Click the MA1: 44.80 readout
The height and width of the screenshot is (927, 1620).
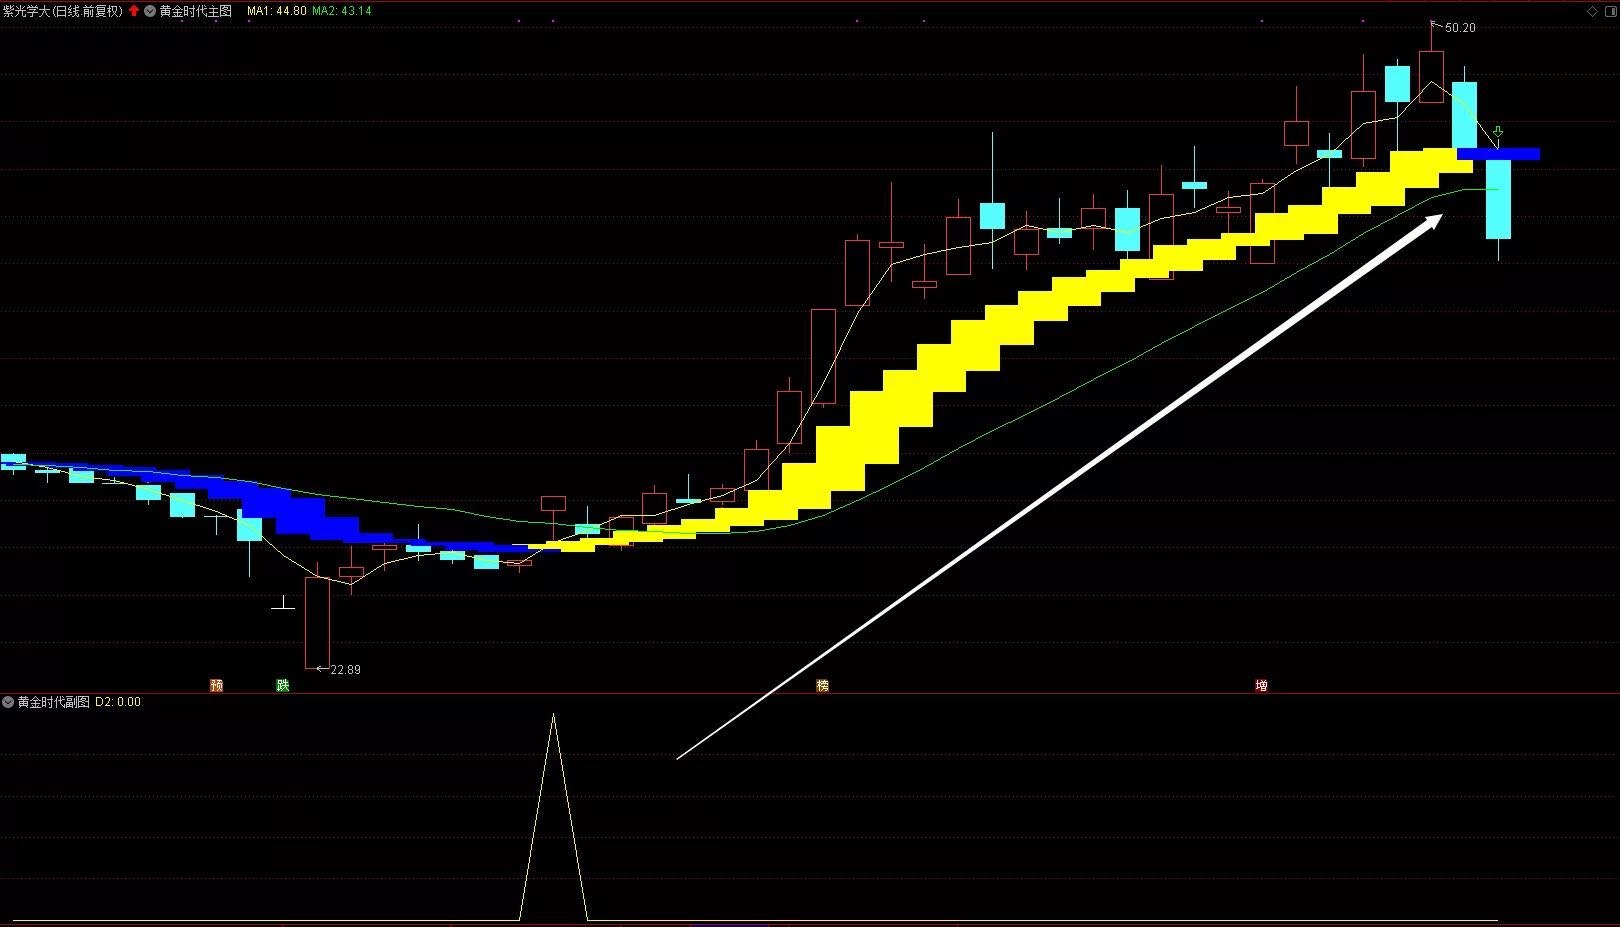point(277,11)
